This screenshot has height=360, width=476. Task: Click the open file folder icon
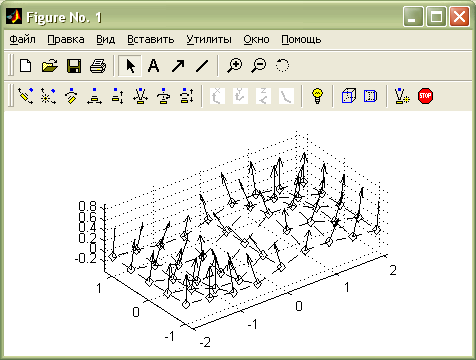point(50,65)
